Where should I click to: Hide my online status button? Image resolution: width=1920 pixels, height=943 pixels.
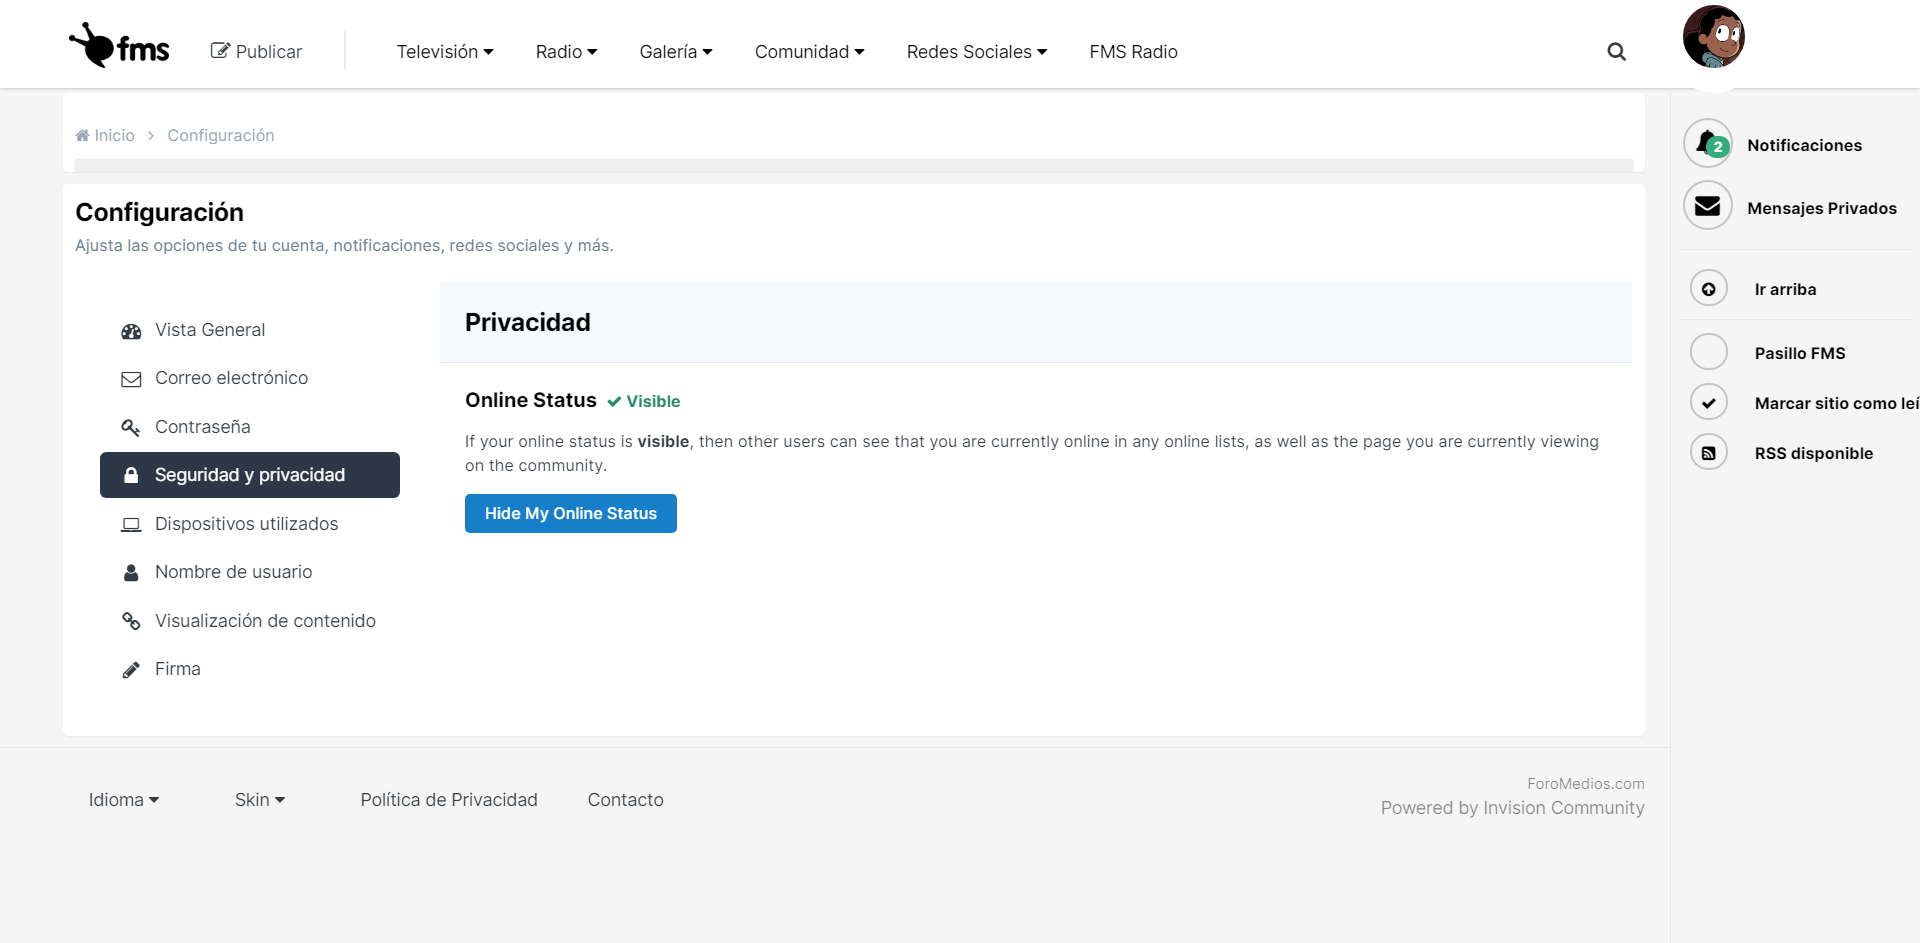tap(570, 513)
